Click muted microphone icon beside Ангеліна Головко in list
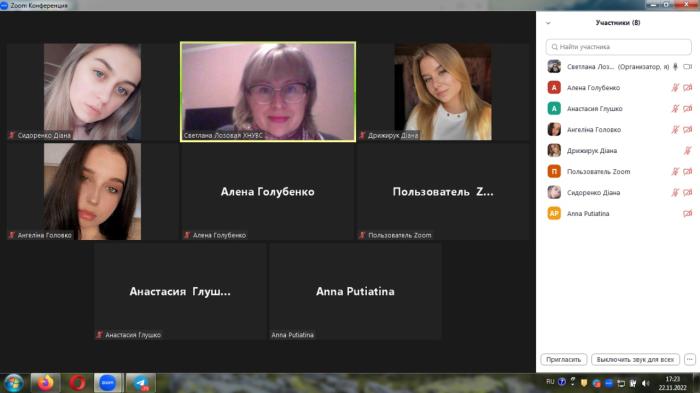Viewport: 700px width, 393px height. (675, 130)
